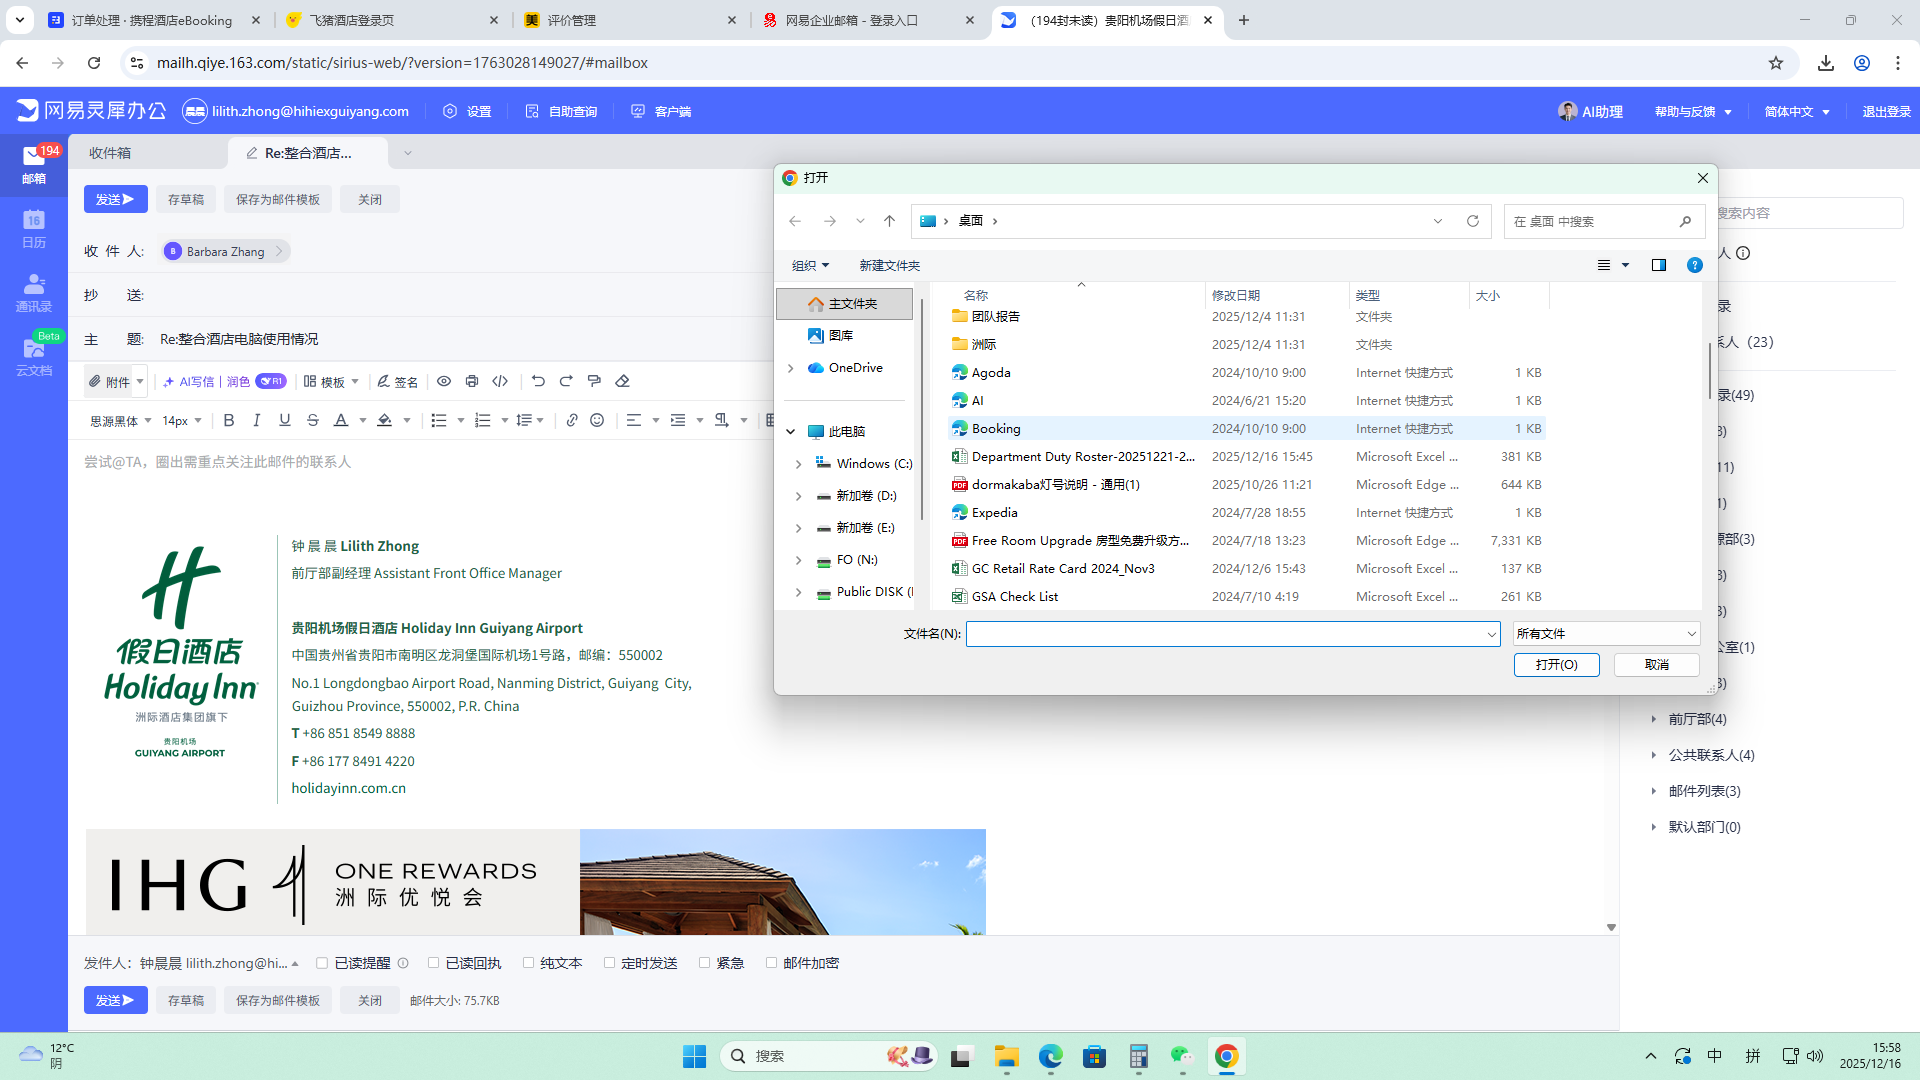Viewport: 1920px width, 1080px height.
Task: Enable the 已读回执 read receipt checkbox
Action: click(433, 963)
